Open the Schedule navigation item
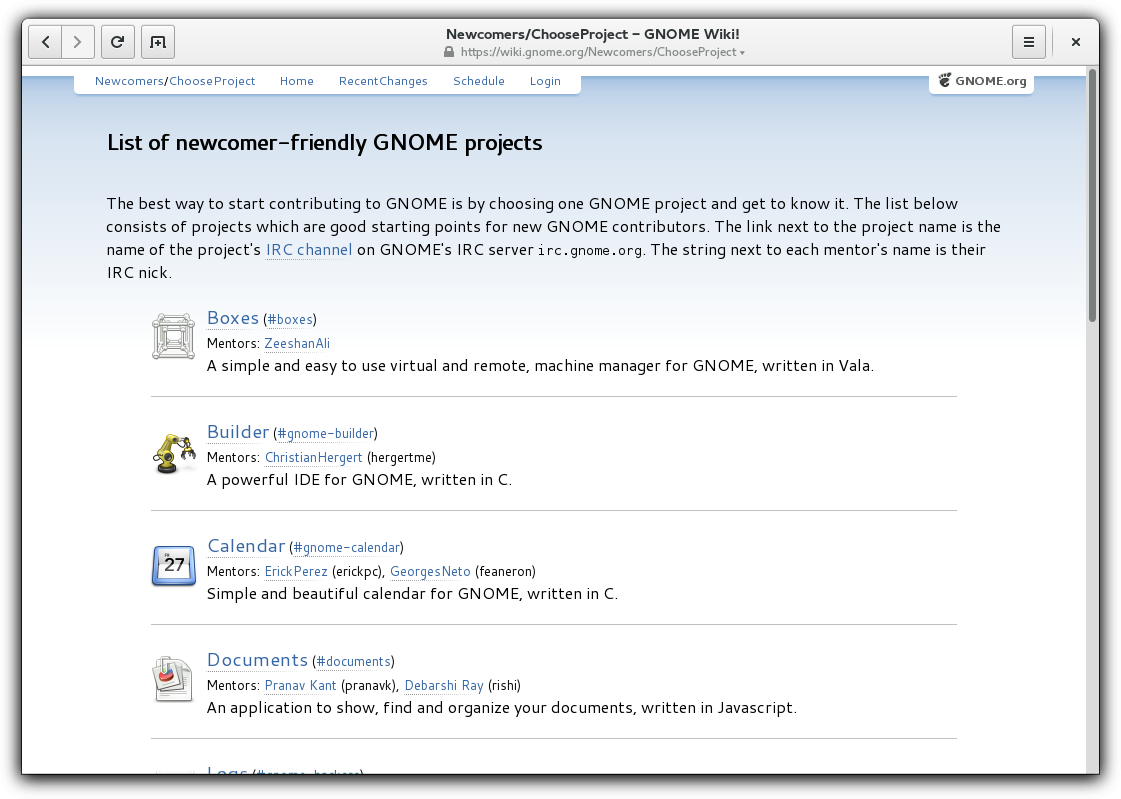 click(x=479, y=81)
